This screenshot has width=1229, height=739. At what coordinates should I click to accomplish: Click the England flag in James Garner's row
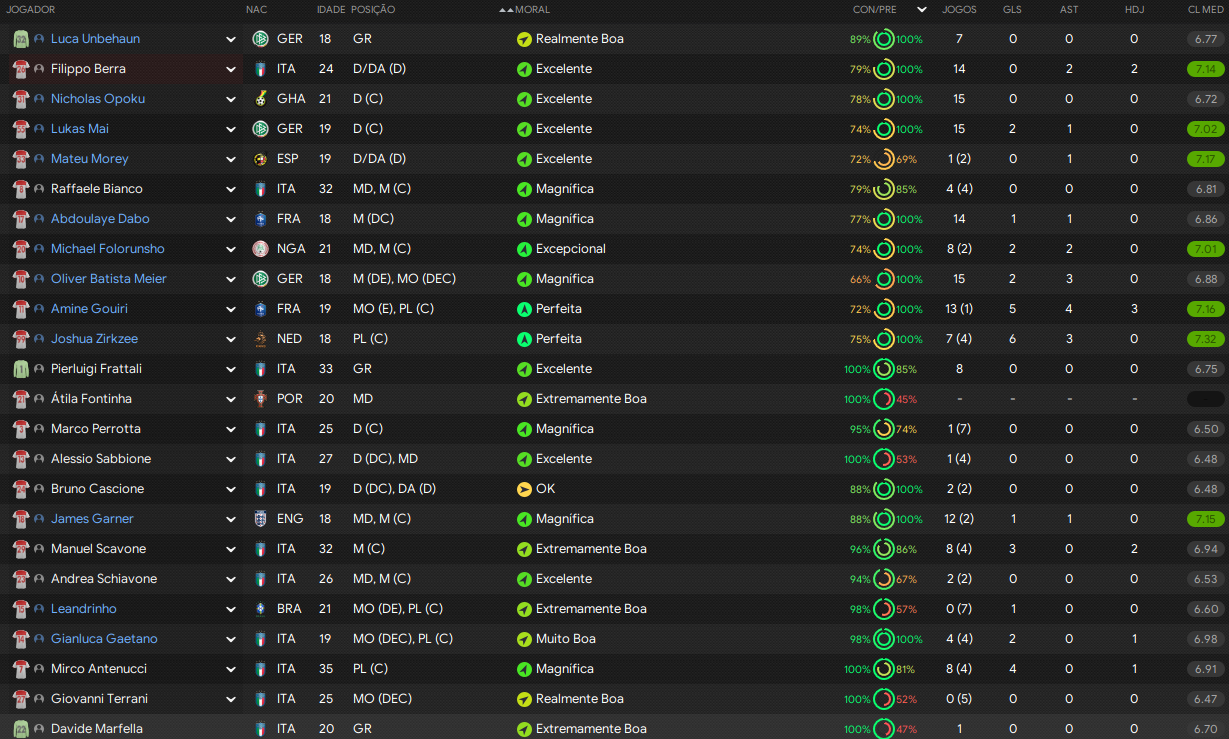tap(261, 519)
